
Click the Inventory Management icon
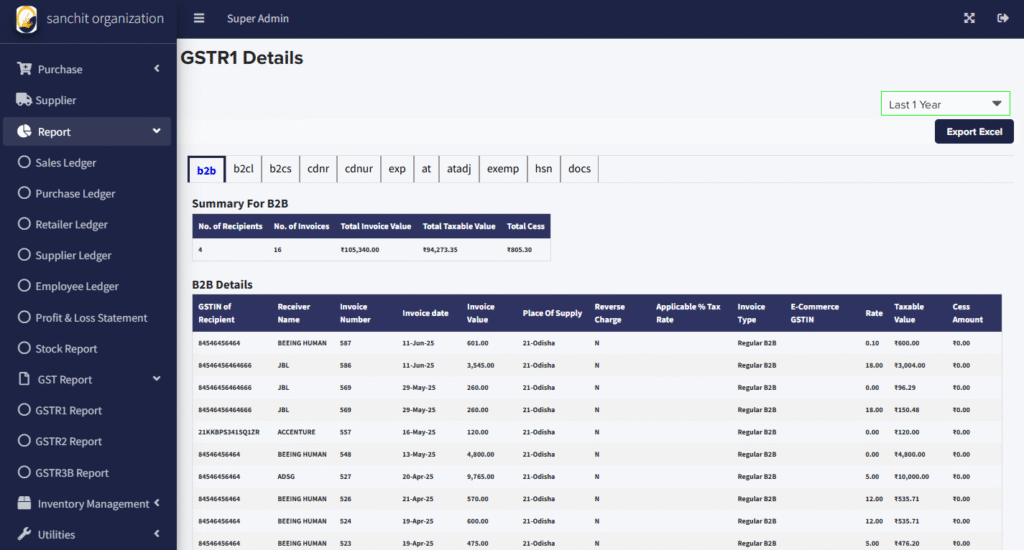24,503
